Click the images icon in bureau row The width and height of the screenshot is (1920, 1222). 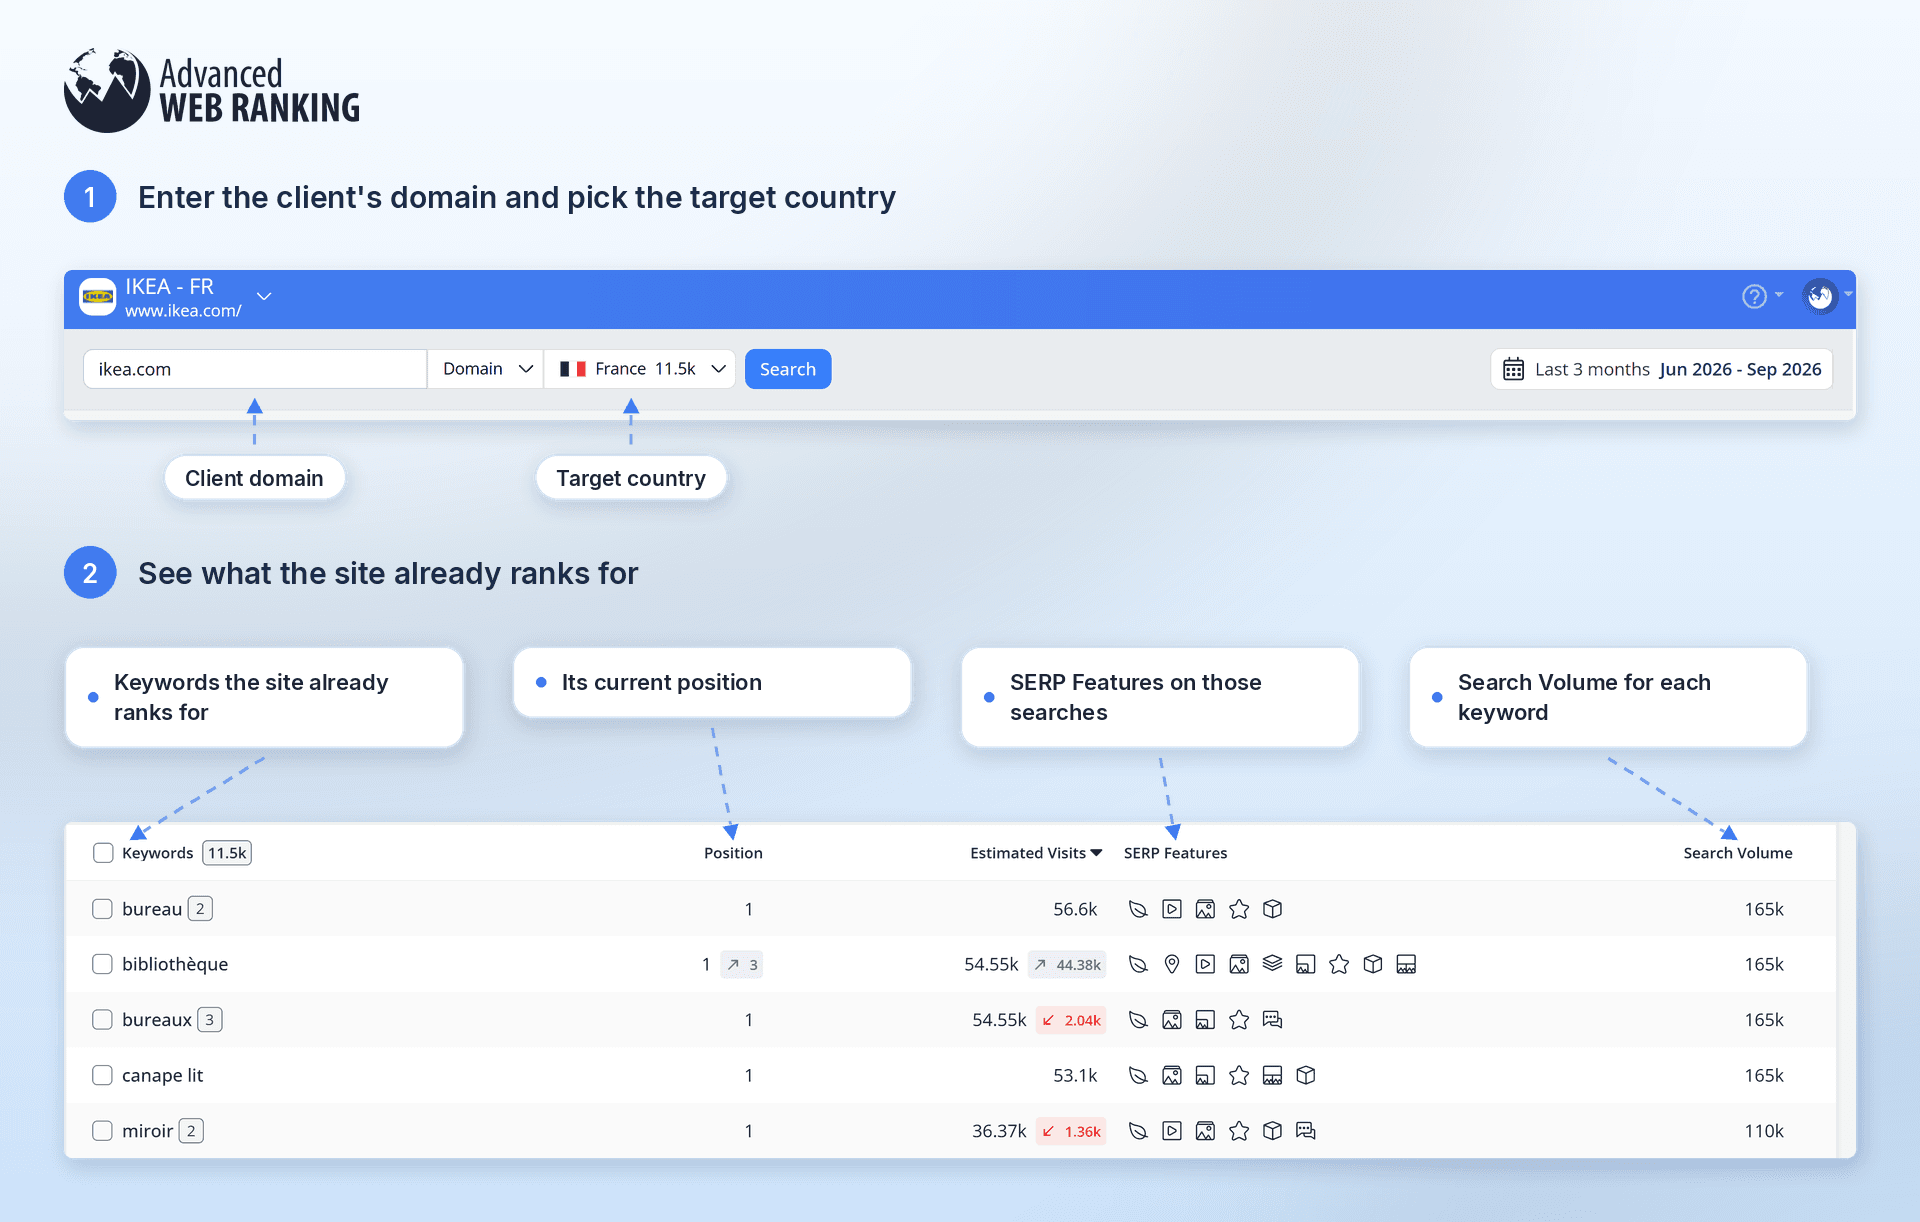point(1205,909)
